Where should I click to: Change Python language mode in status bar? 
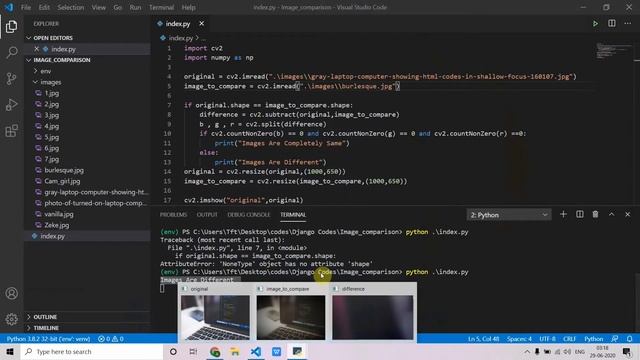coord(593,339)
